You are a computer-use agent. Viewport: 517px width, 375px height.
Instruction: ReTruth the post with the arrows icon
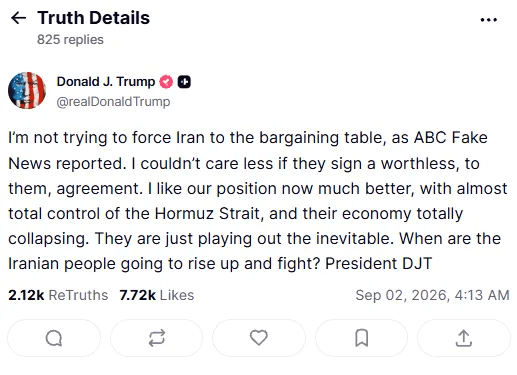[157, 338]
